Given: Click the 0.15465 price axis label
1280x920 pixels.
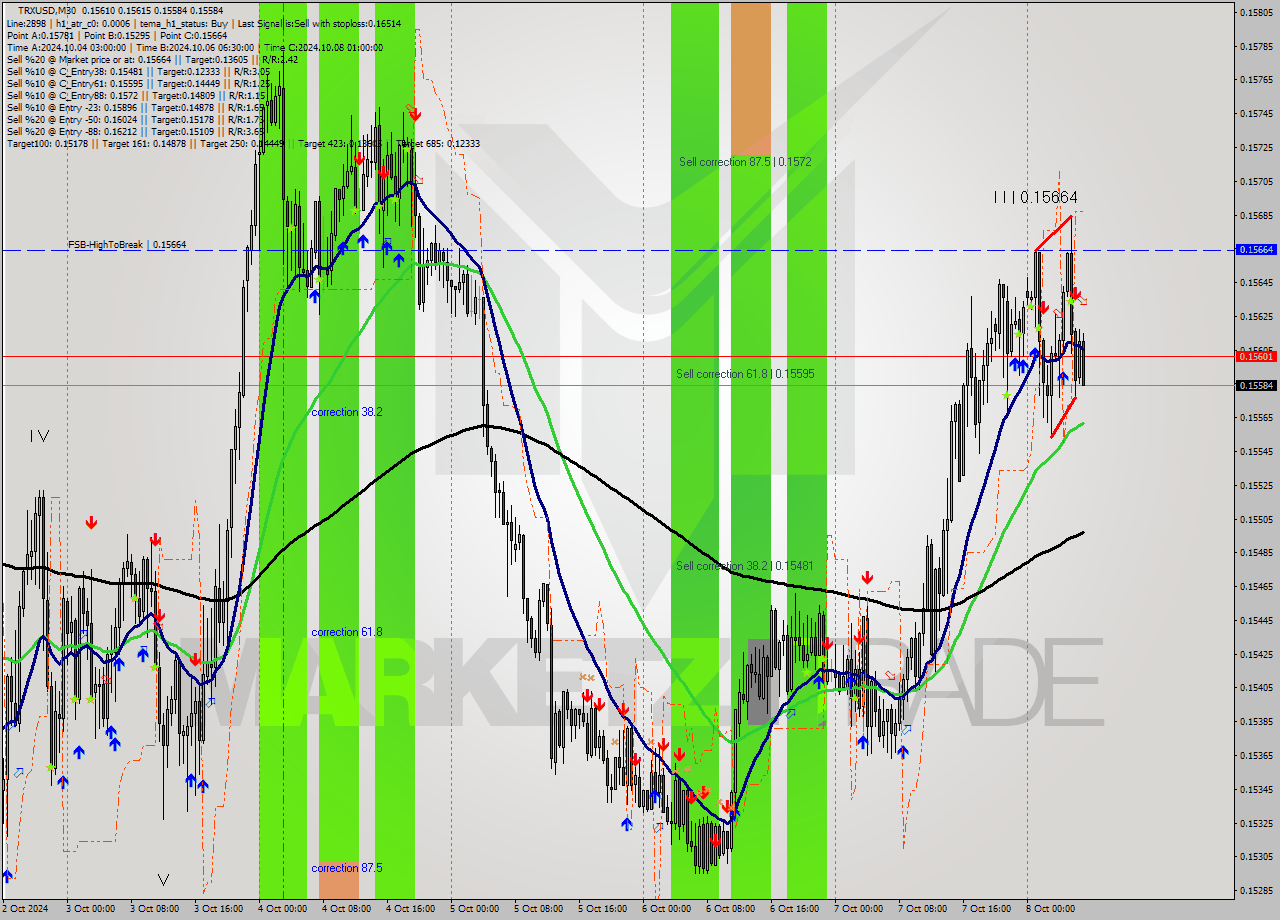Looking at the screenshot, I should point(1255,586).
